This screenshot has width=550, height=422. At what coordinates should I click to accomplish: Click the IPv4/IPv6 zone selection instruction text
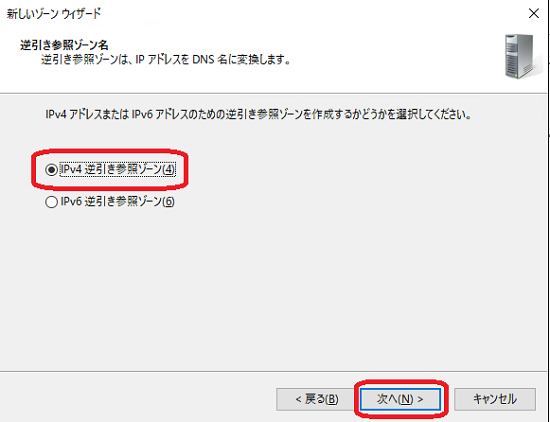point(258,114)
